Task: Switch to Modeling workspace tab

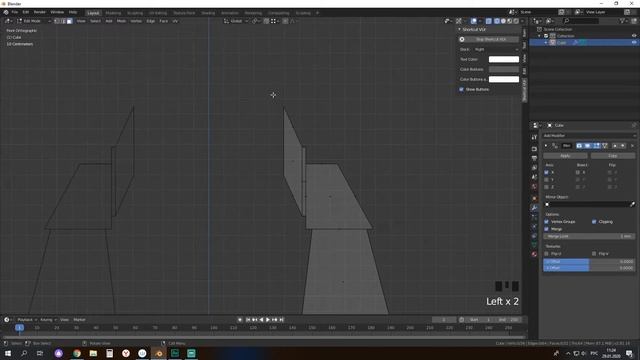Action: pos(113,13)
